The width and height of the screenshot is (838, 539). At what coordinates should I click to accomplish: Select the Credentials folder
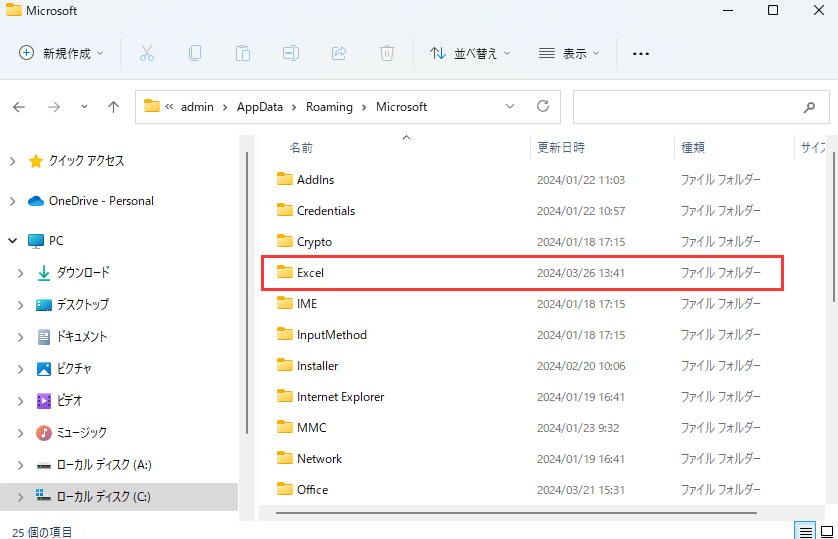[325, 210]
